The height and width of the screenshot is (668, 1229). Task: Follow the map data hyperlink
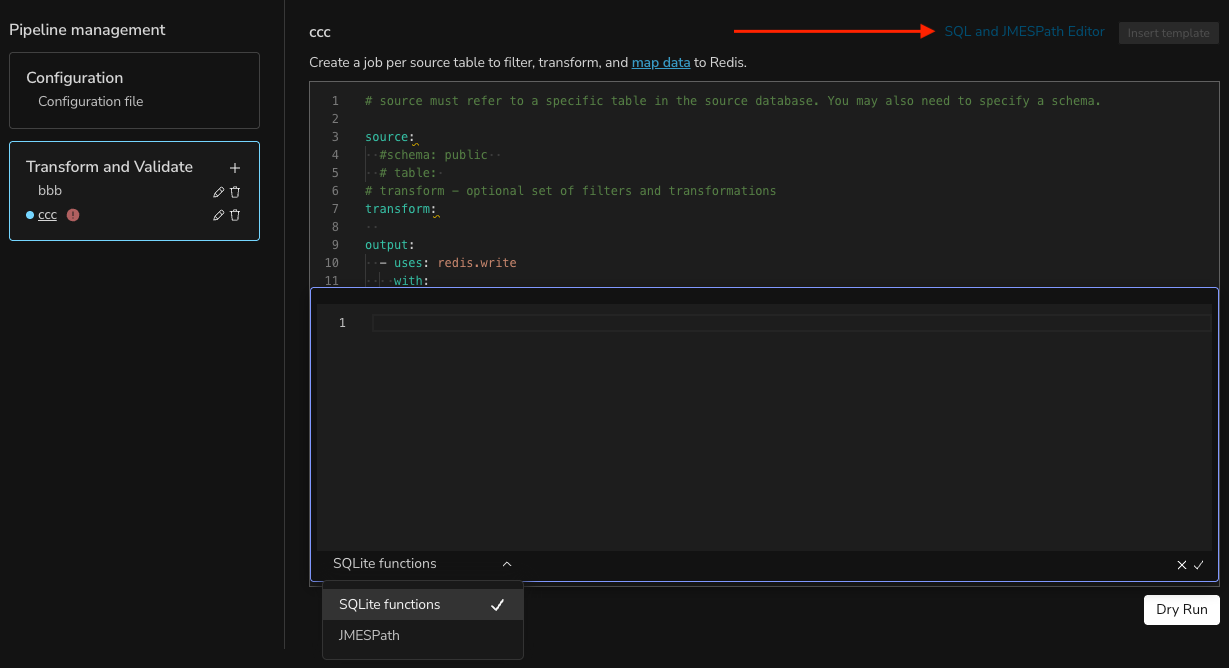point(660,62)
